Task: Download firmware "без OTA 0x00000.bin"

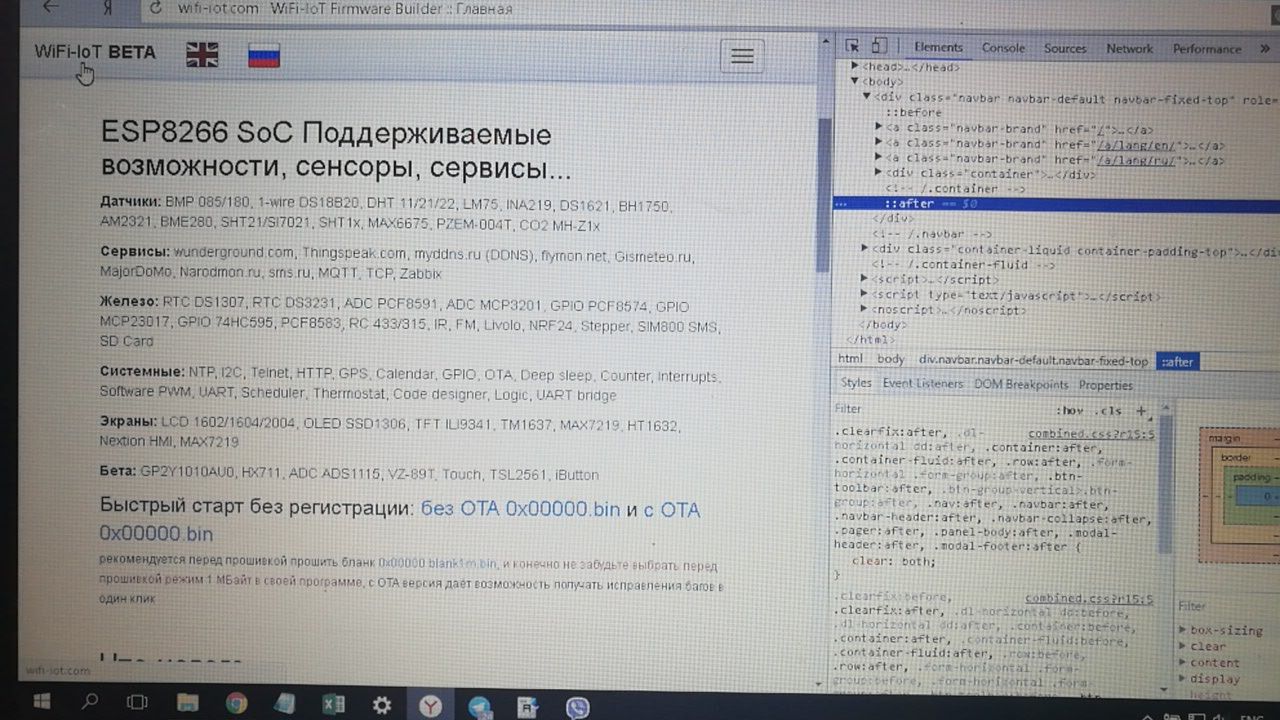Action: 520,509
